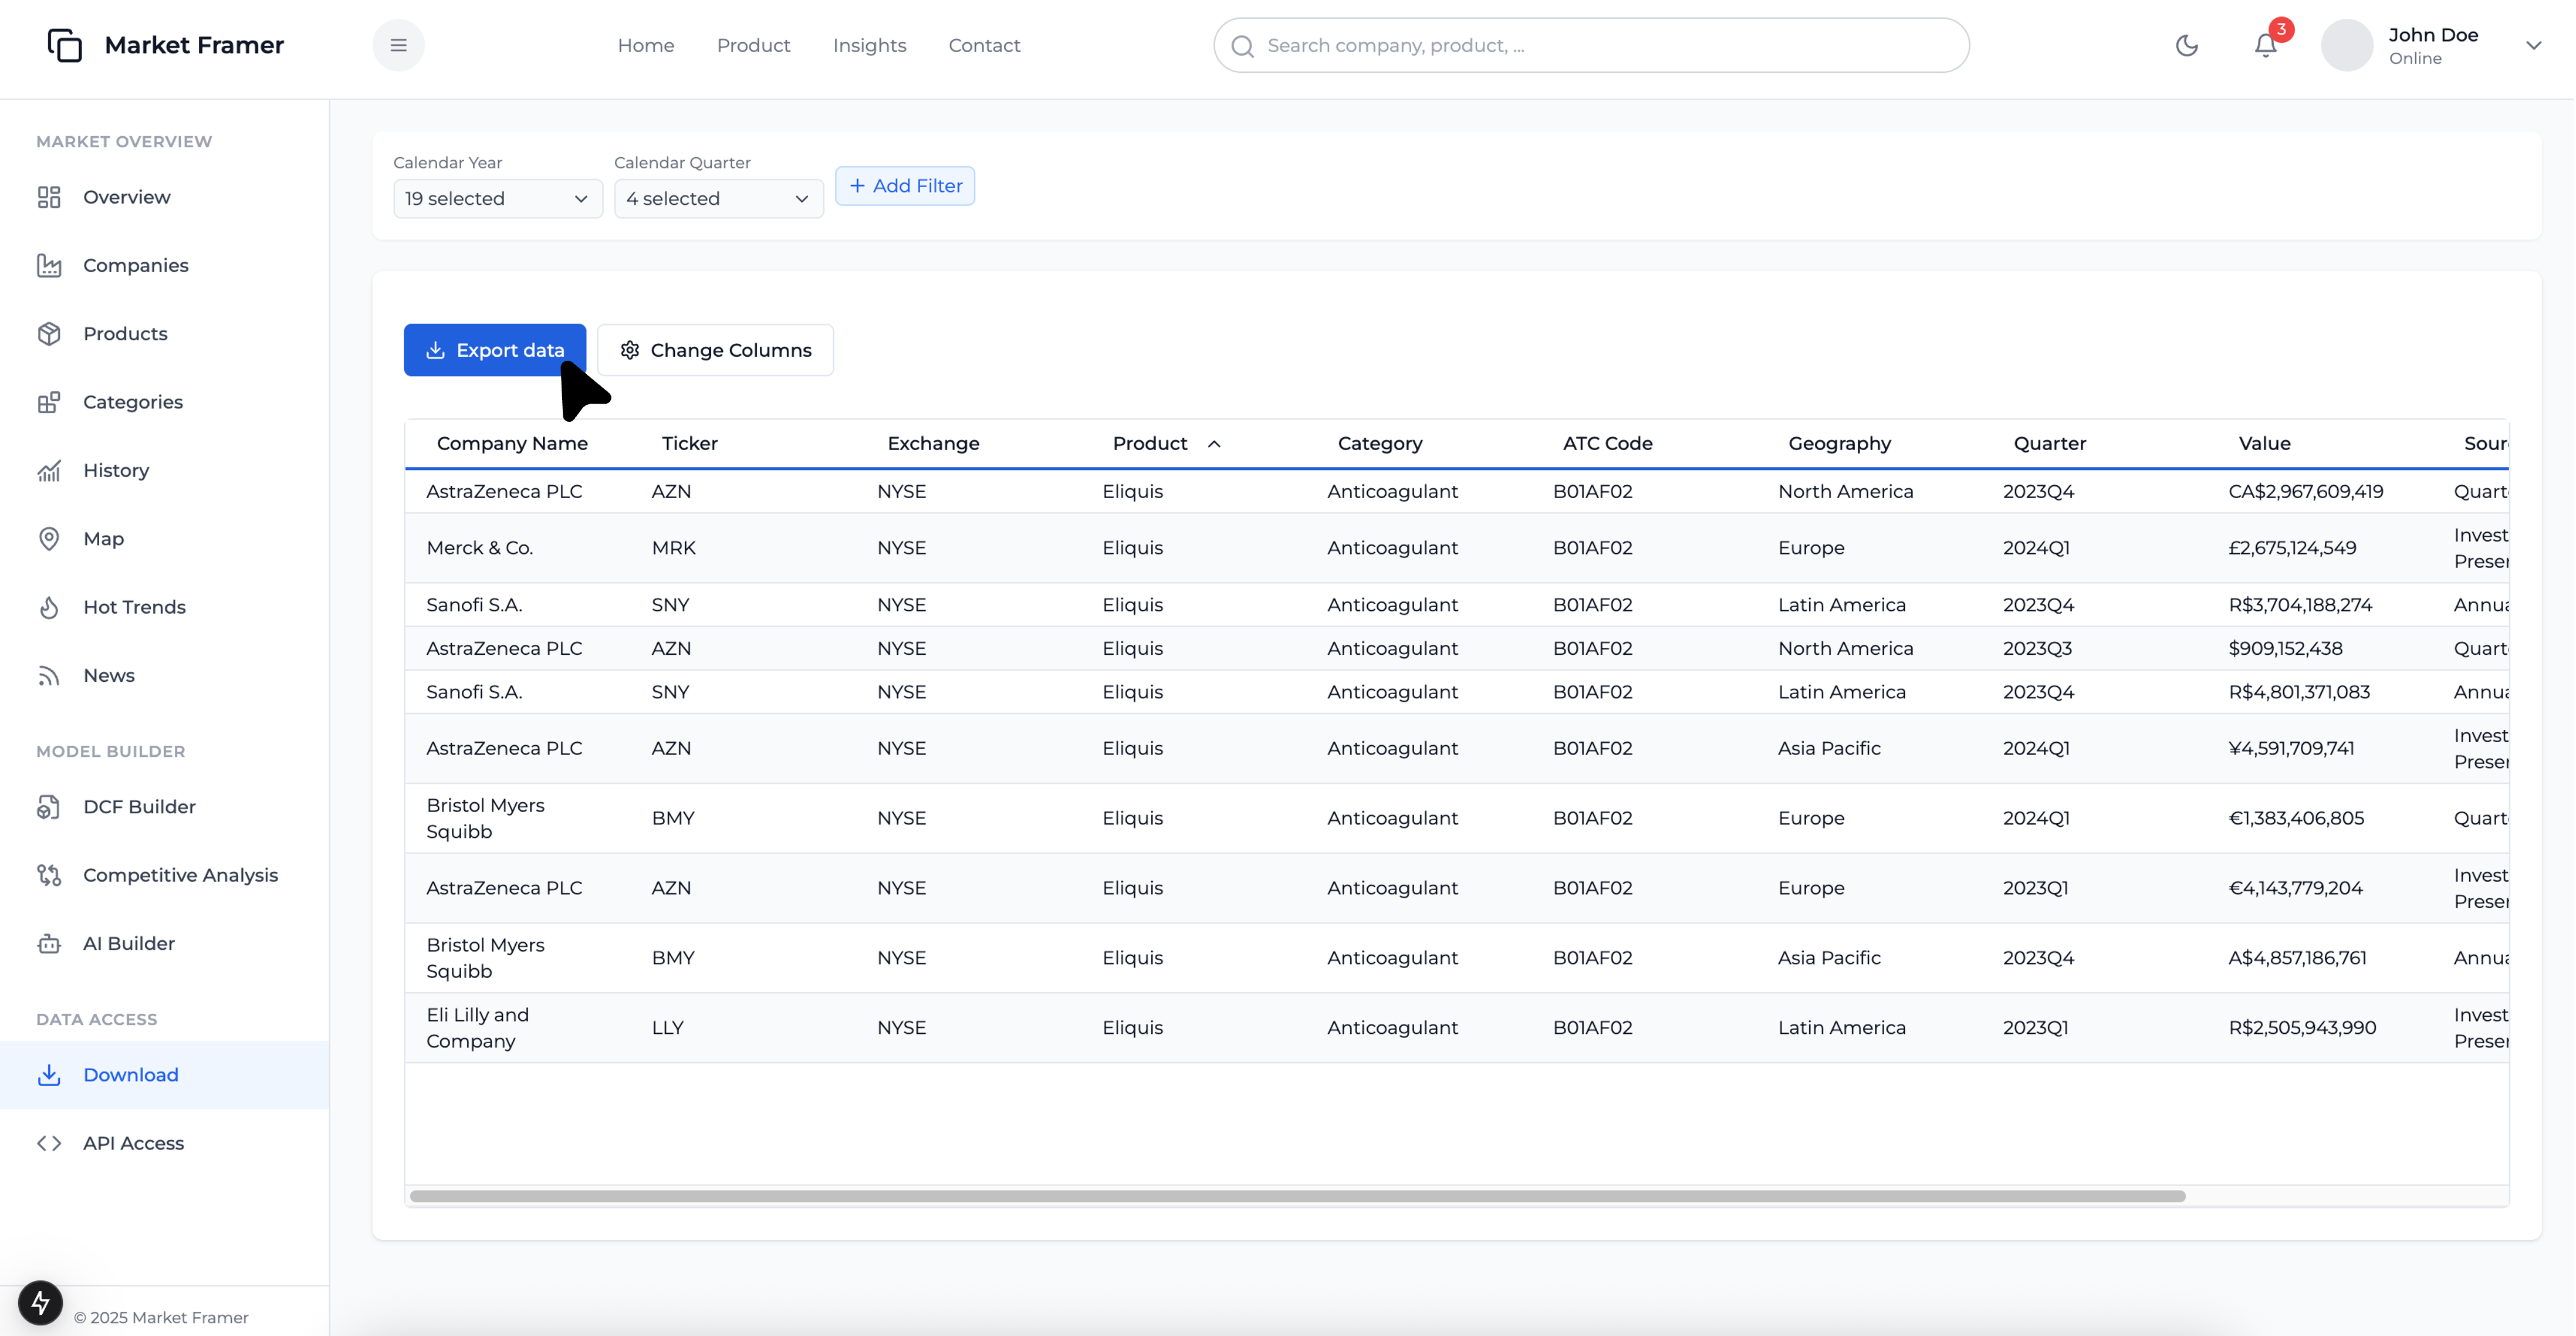Click the LLY ticker cell

667,1028
